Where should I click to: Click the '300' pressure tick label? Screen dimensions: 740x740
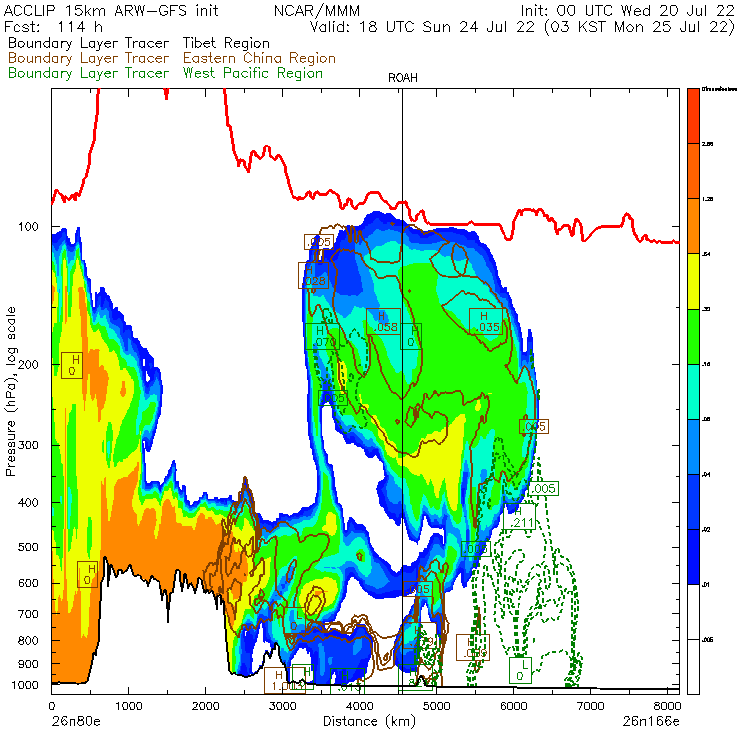(x=28, y=446)
